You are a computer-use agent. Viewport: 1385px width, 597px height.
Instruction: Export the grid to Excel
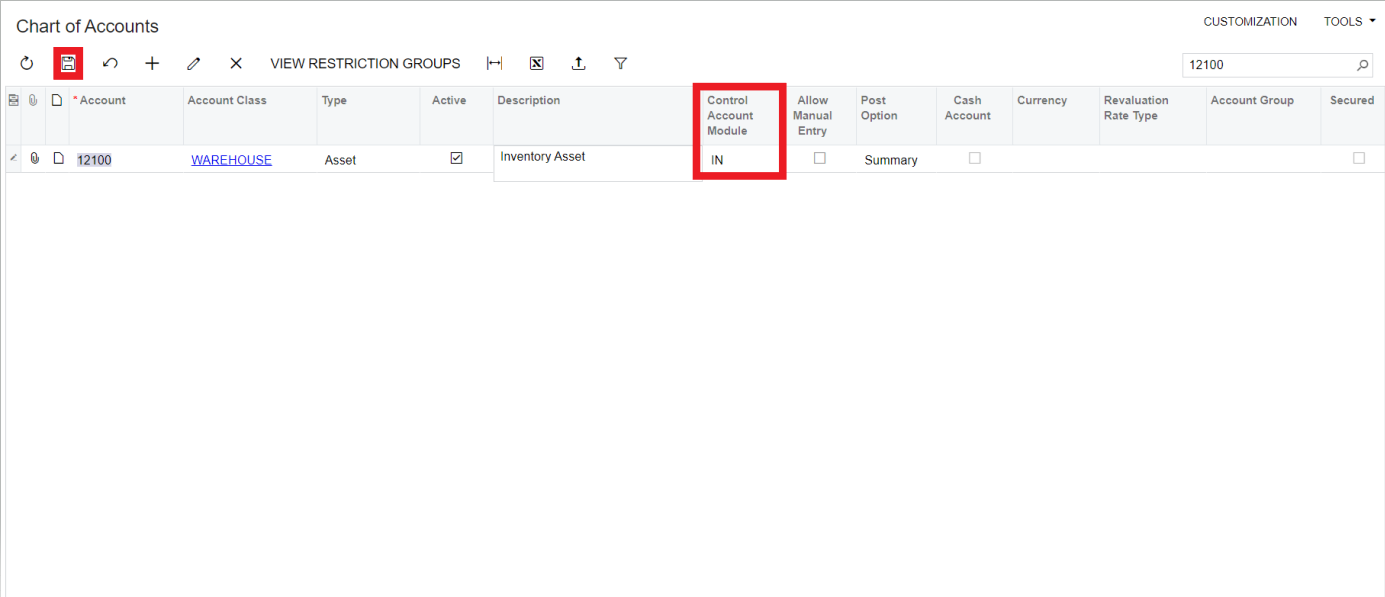point(536,63)
